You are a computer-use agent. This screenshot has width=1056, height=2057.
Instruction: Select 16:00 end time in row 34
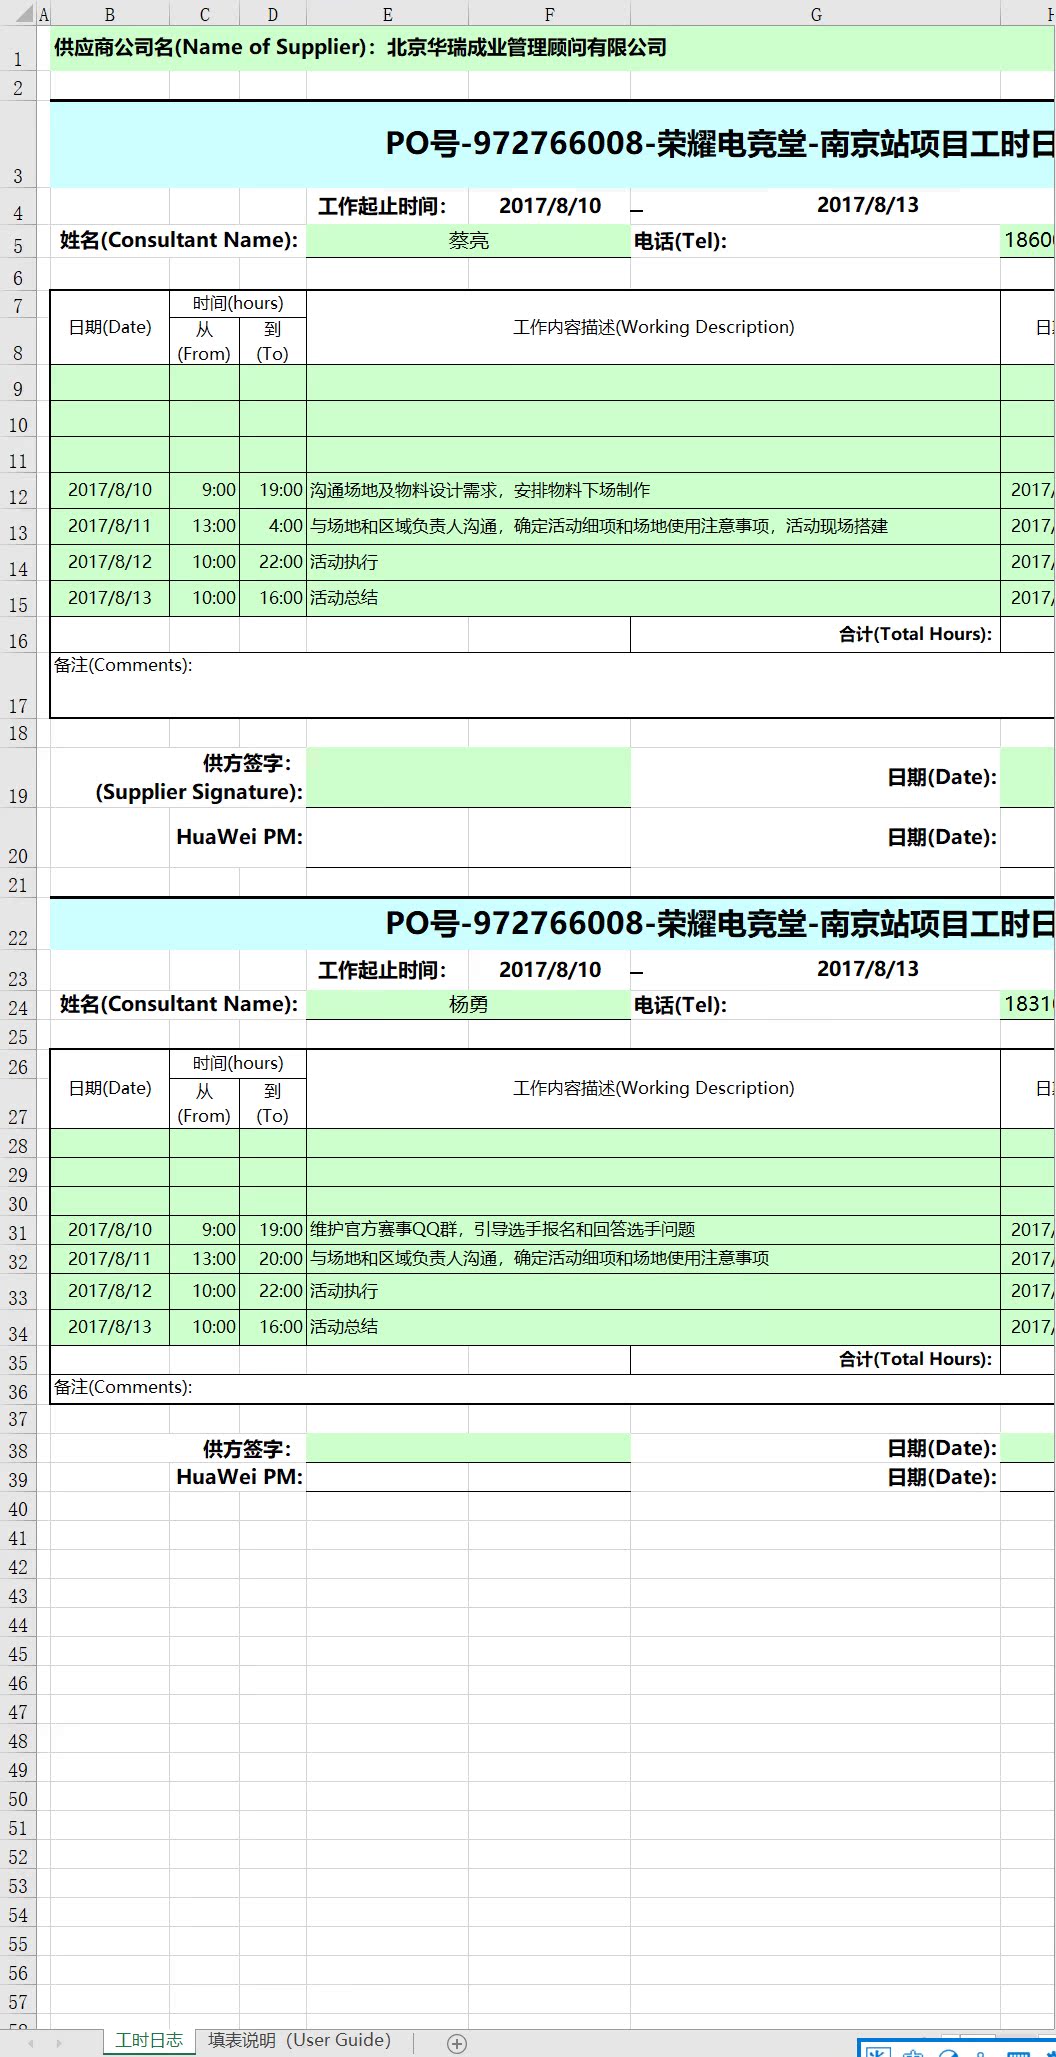click(273, 1327)
